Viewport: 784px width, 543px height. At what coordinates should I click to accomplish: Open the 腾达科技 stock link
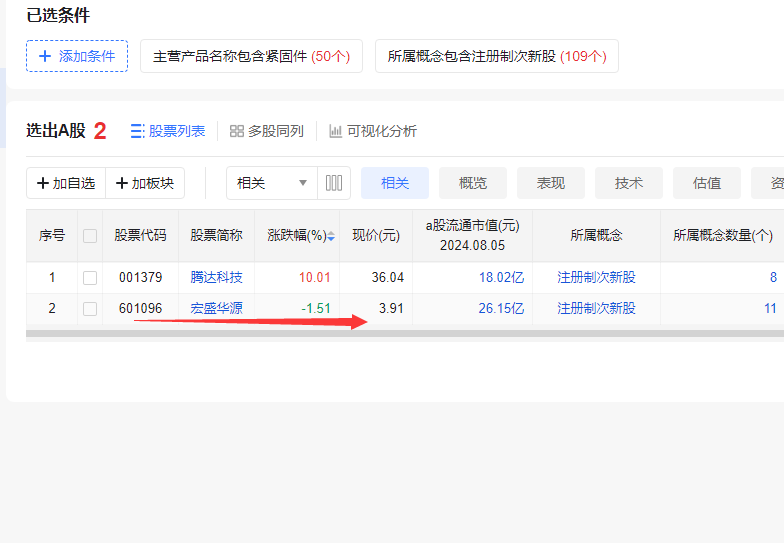point(216,278)
